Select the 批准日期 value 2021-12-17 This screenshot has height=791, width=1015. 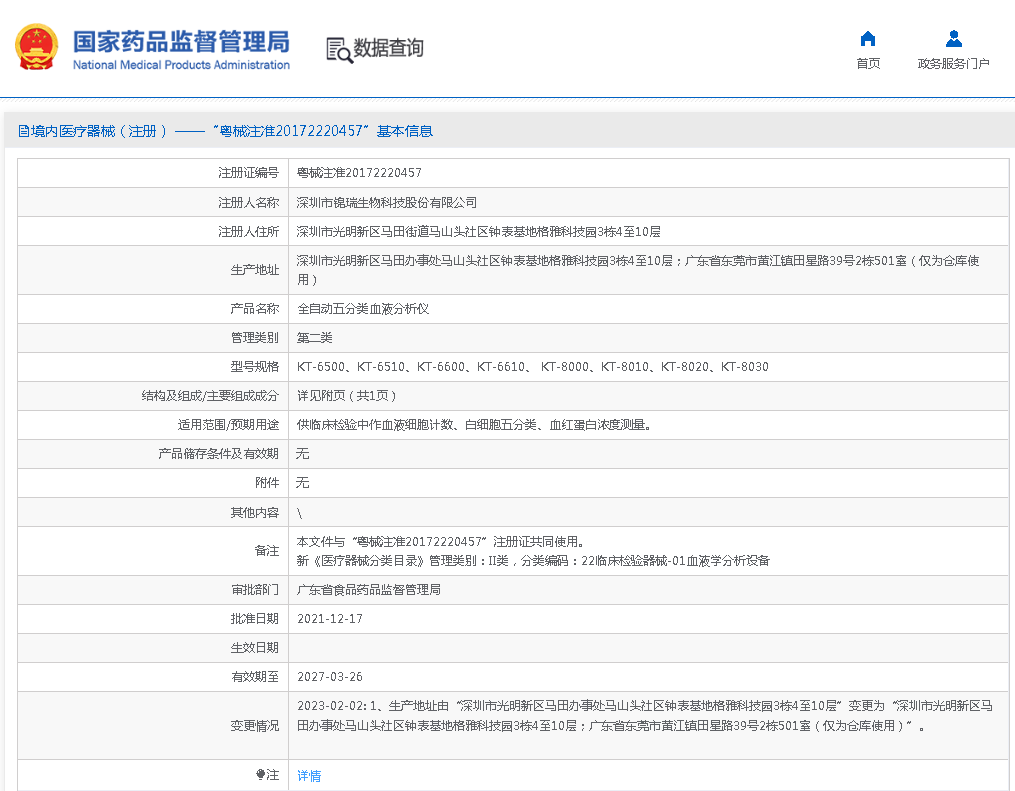tap(330, 618)
